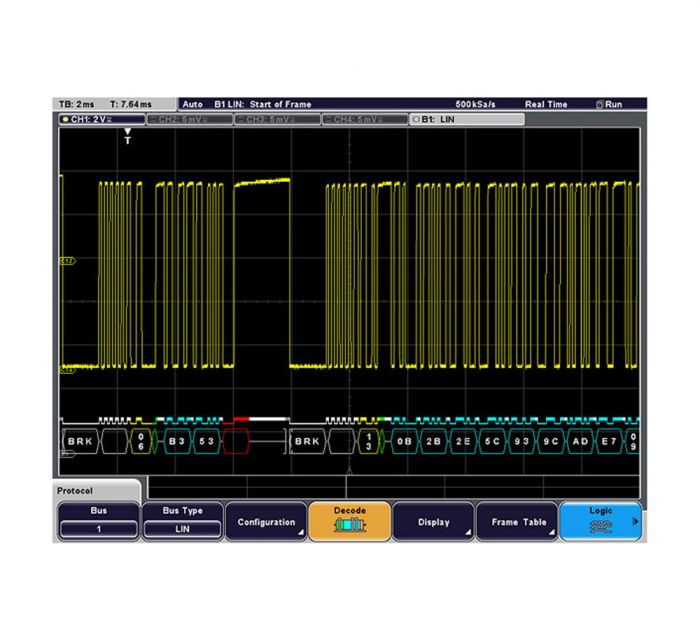This screenshot has height=640, width=700.
Task: Click the decoded B3 data byte
Action: tap(177, 439)
